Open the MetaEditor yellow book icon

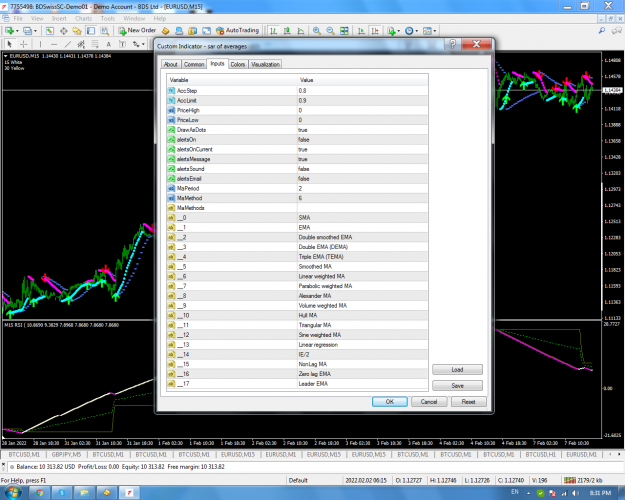(165, 31)
